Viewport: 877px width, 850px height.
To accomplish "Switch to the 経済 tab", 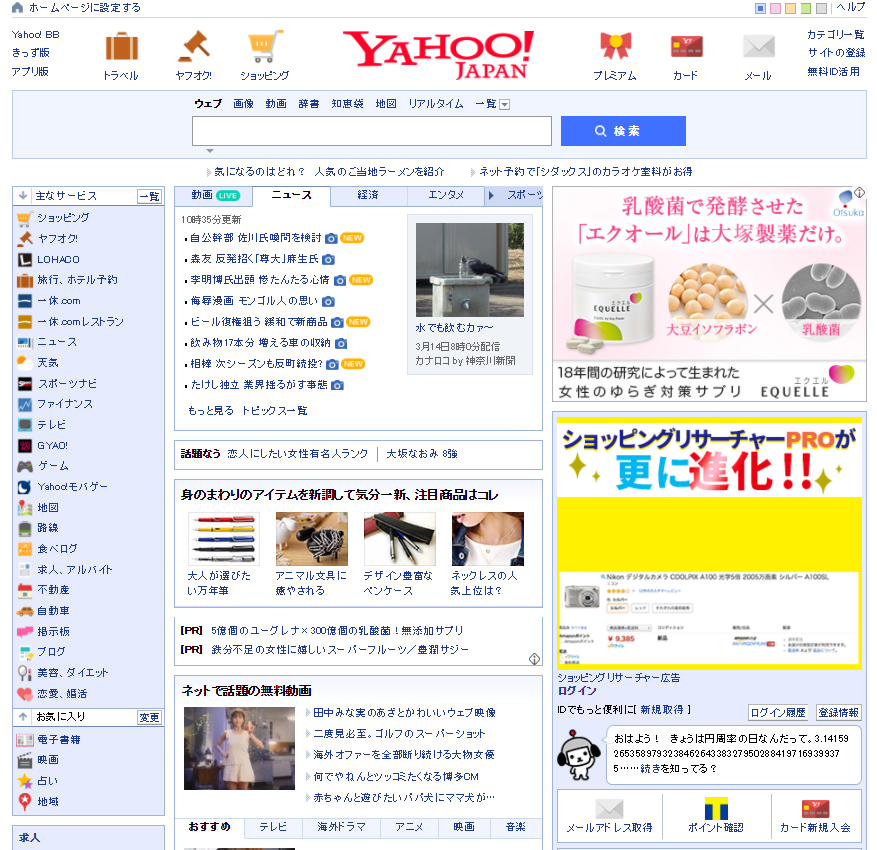I will click(x=368, y=195).
